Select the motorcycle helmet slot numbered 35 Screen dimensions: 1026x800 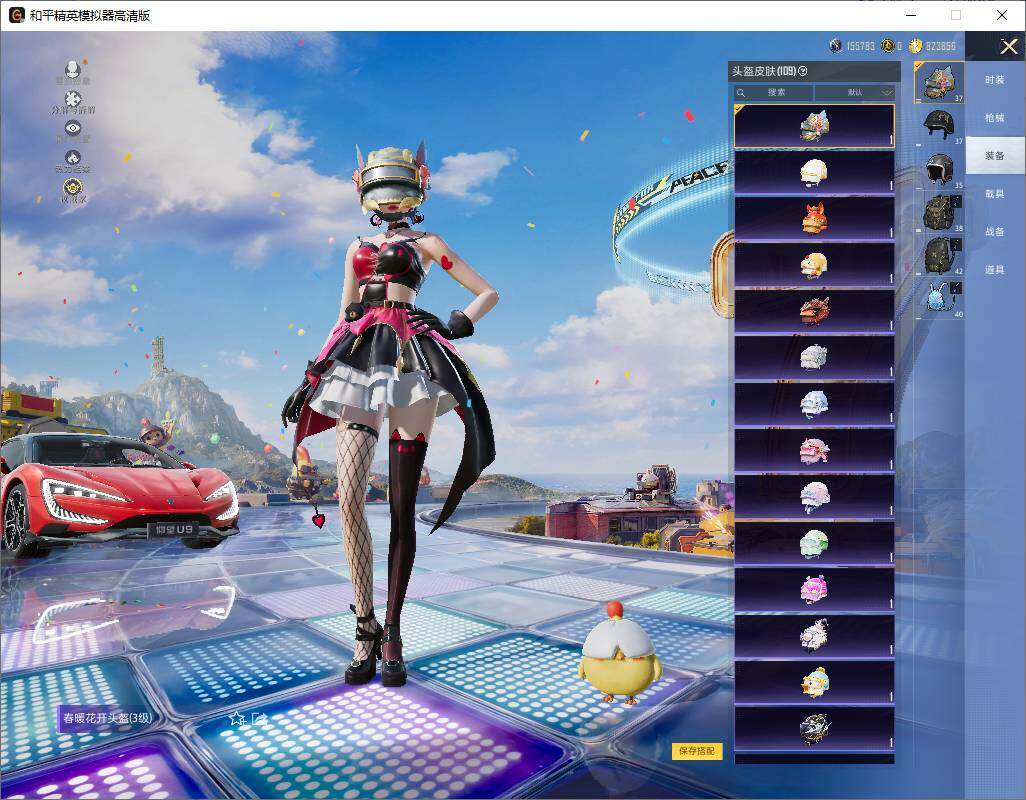click(939, 168)
